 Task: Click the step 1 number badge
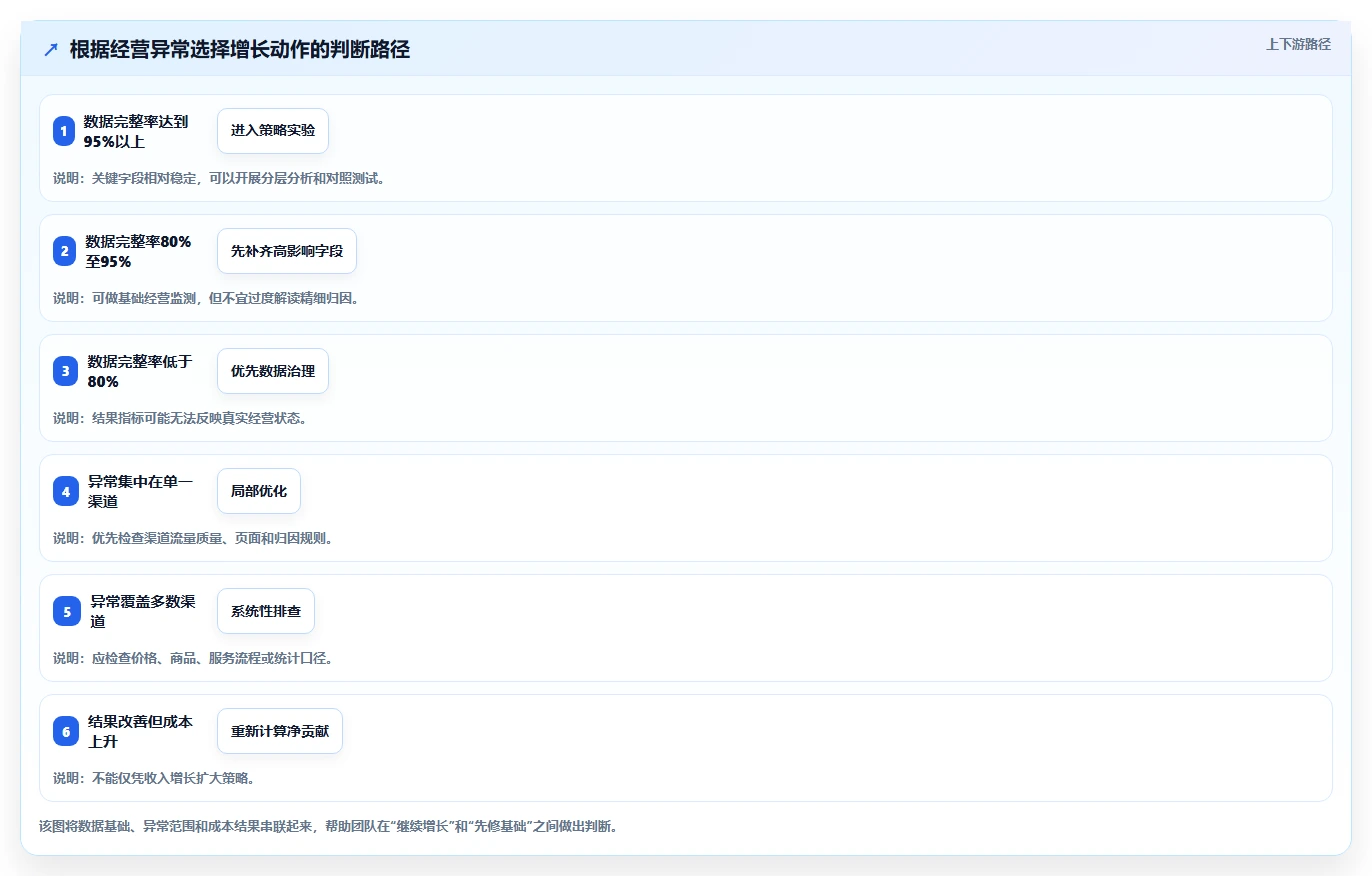point(64,131)
